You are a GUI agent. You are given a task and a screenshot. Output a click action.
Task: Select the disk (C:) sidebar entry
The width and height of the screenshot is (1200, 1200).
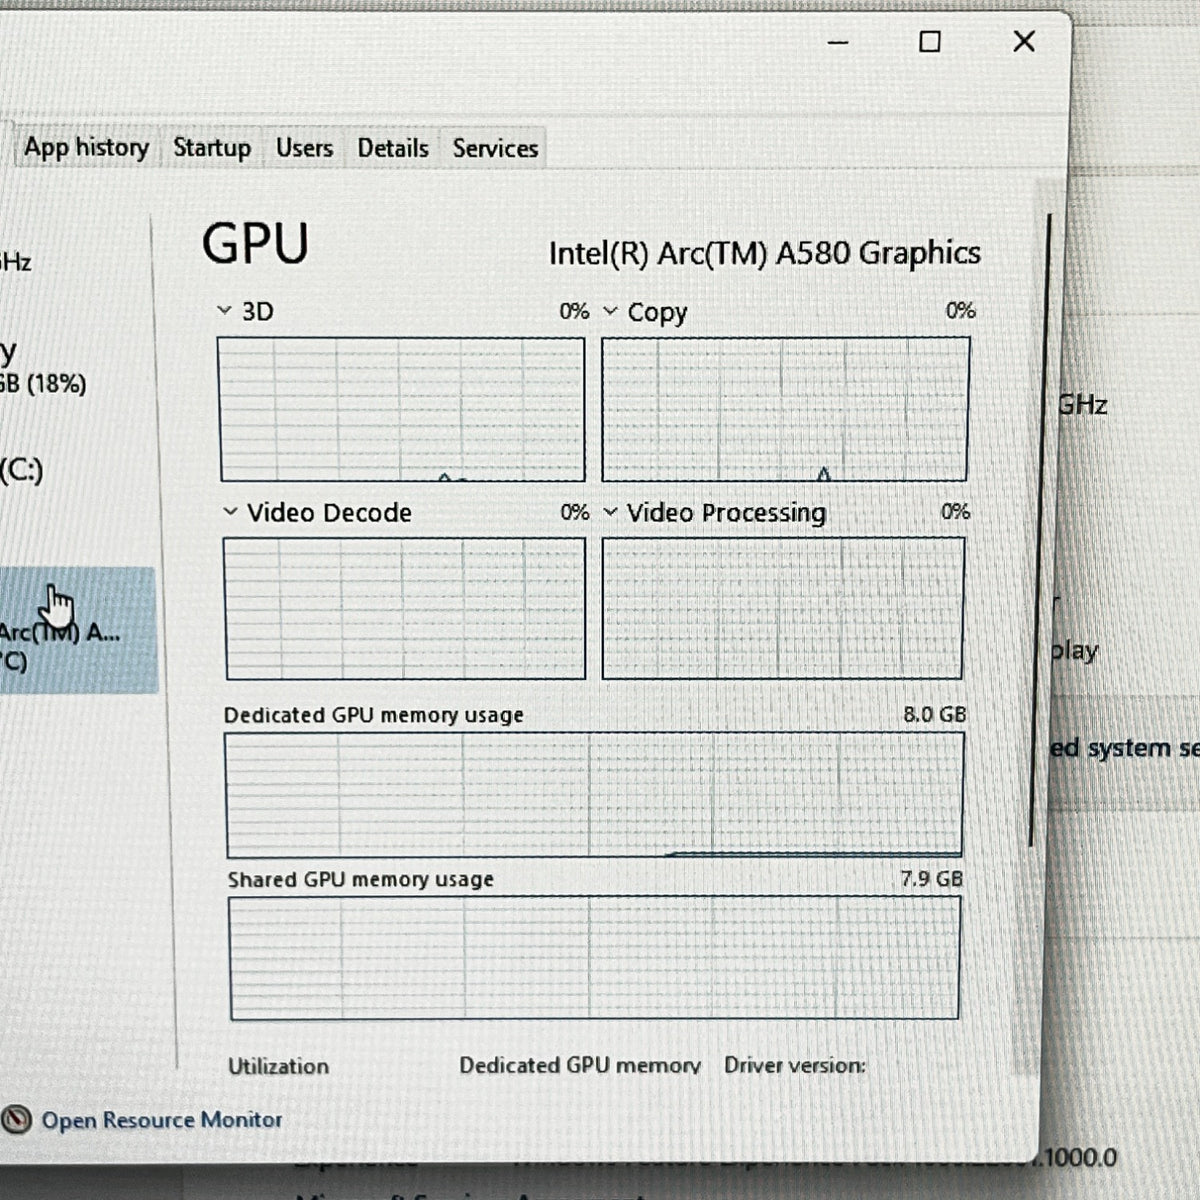click(x=22, y=470)
